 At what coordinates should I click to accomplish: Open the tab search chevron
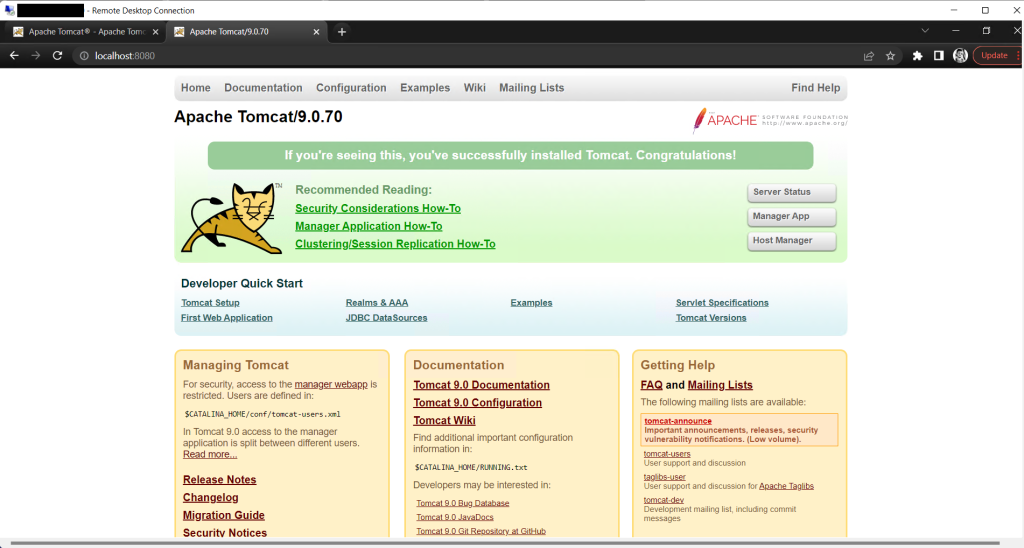pyautogui.click(x=925, y=31)
